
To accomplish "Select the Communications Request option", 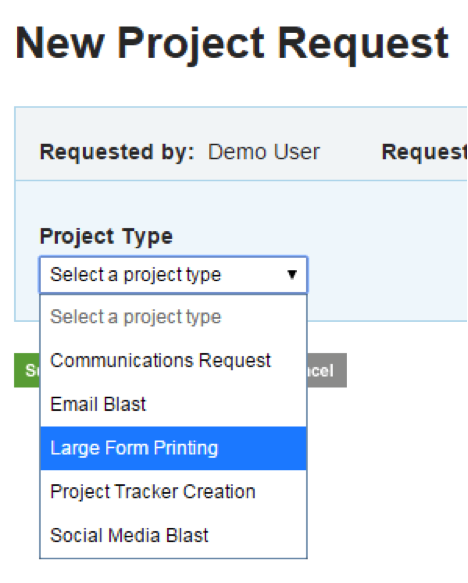I will [x=173, y=361].
